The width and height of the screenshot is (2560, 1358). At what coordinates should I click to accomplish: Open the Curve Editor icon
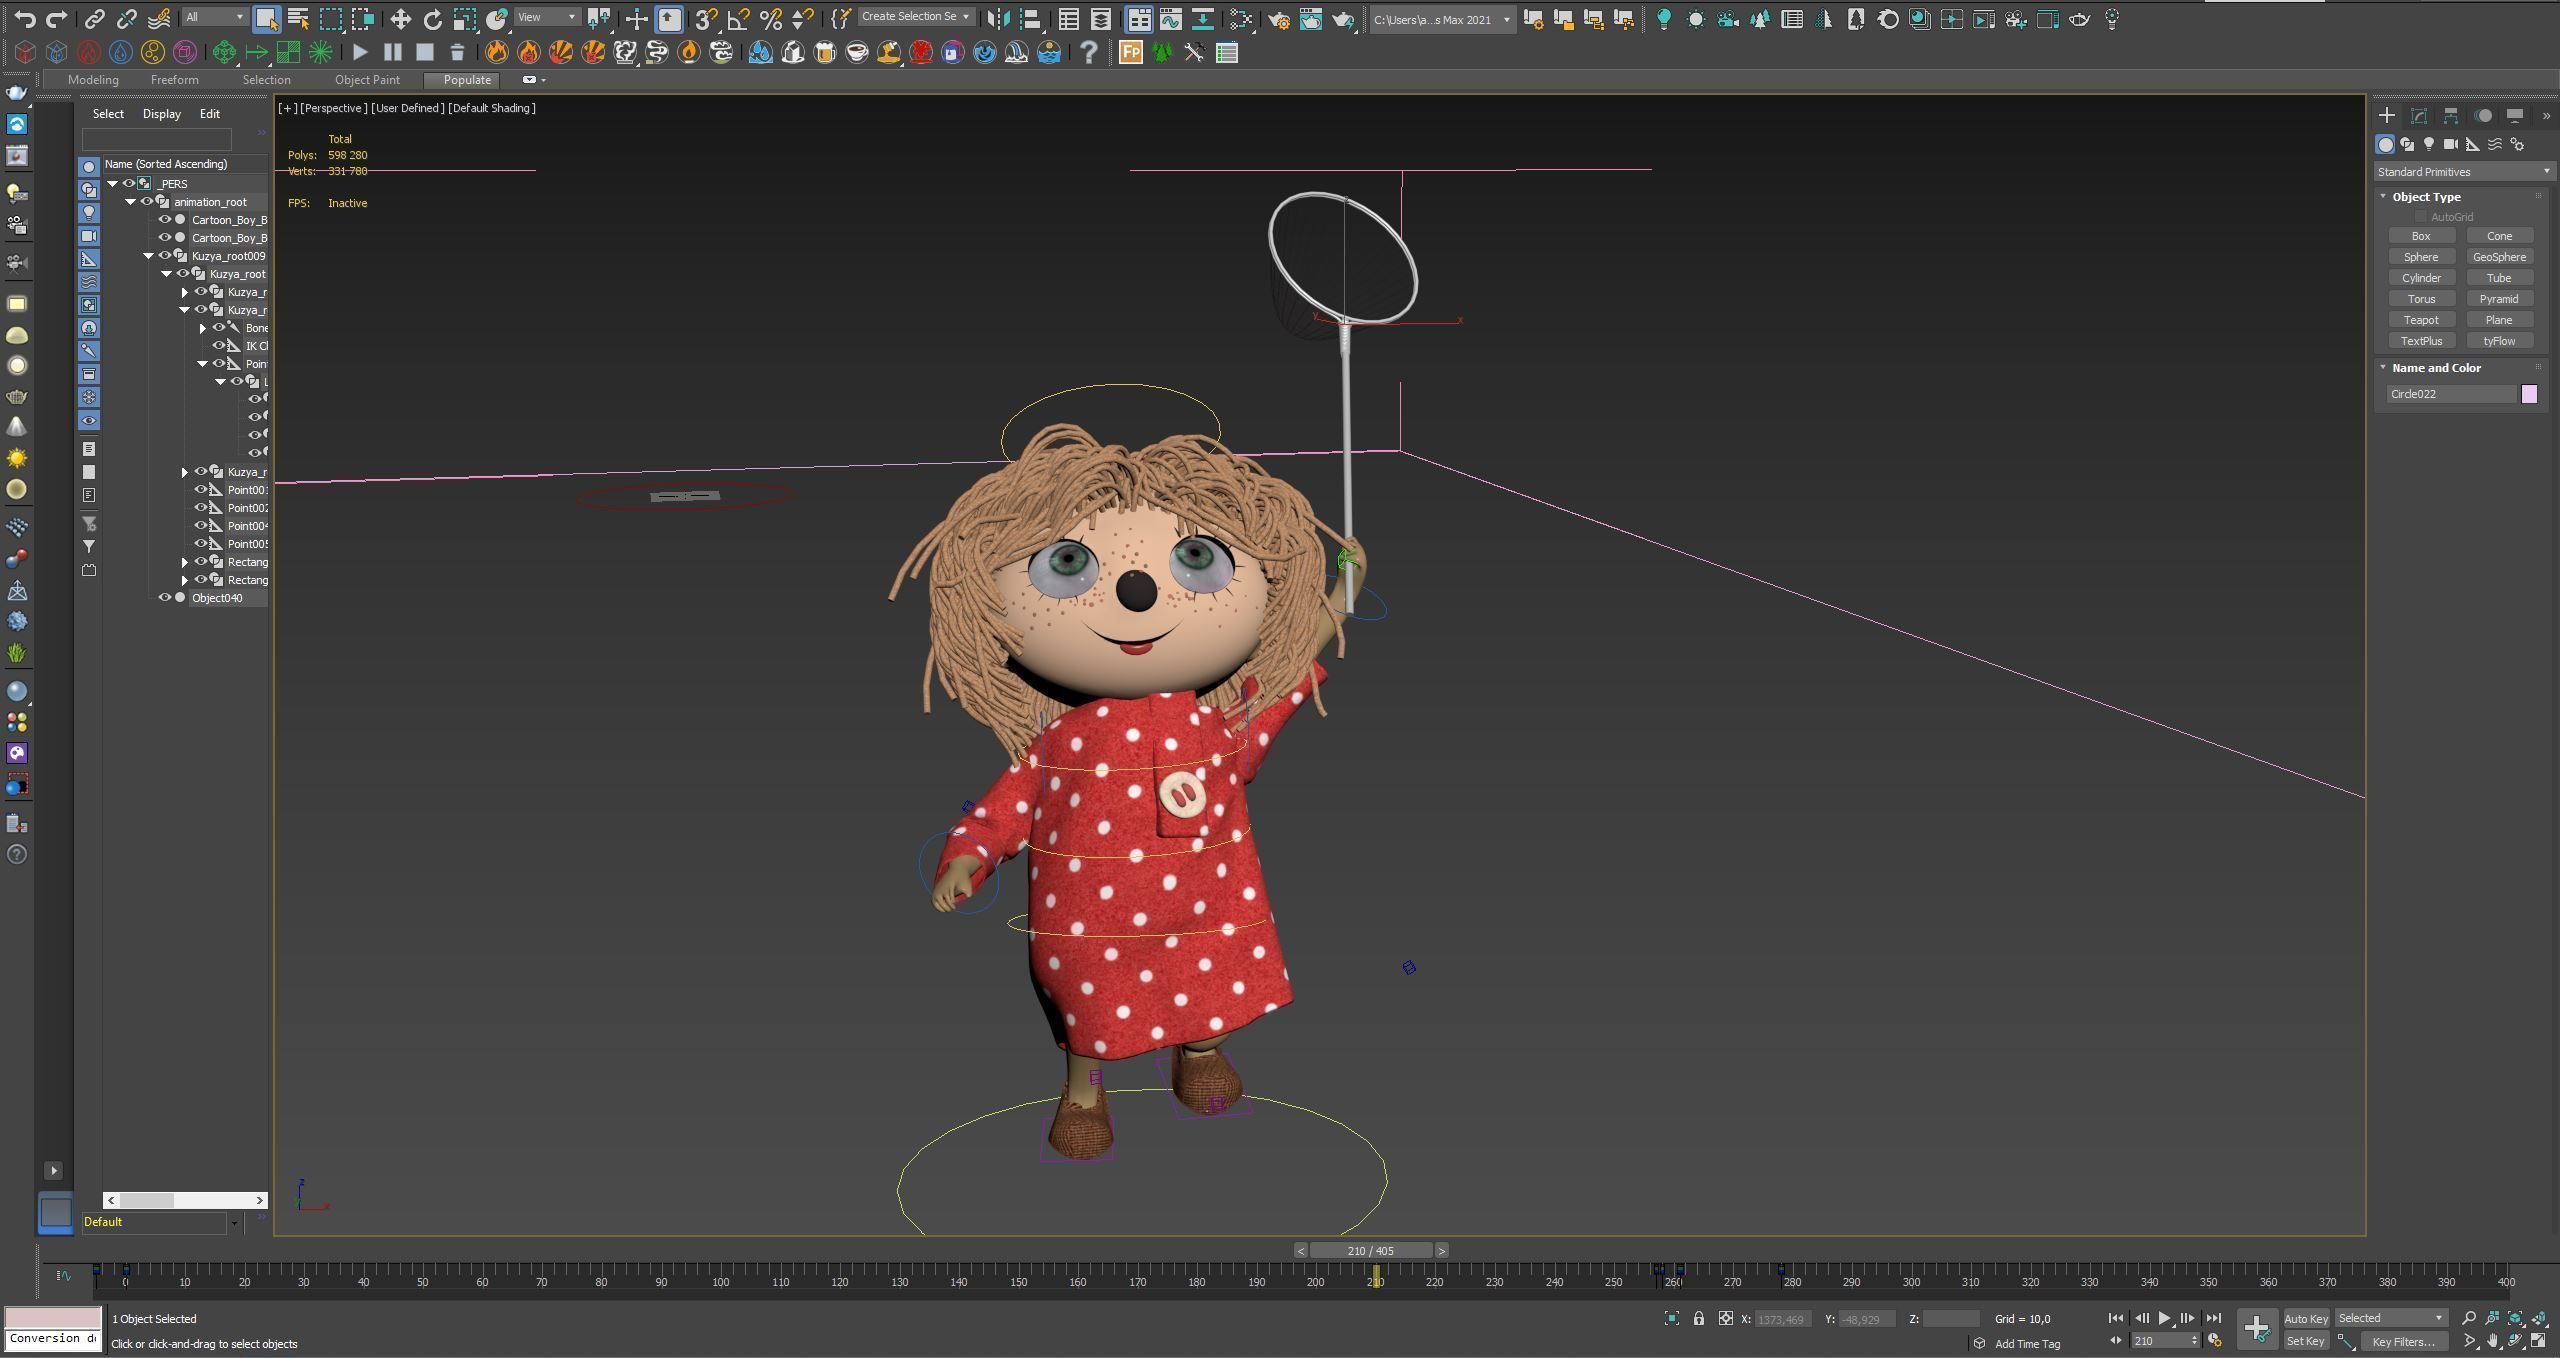coord(1171,18)
